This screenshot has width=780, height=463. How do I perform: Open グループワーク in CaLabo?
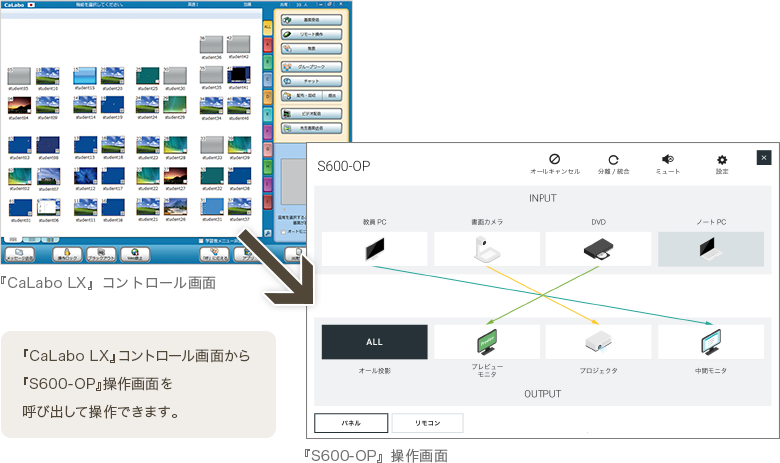[311, 67]
